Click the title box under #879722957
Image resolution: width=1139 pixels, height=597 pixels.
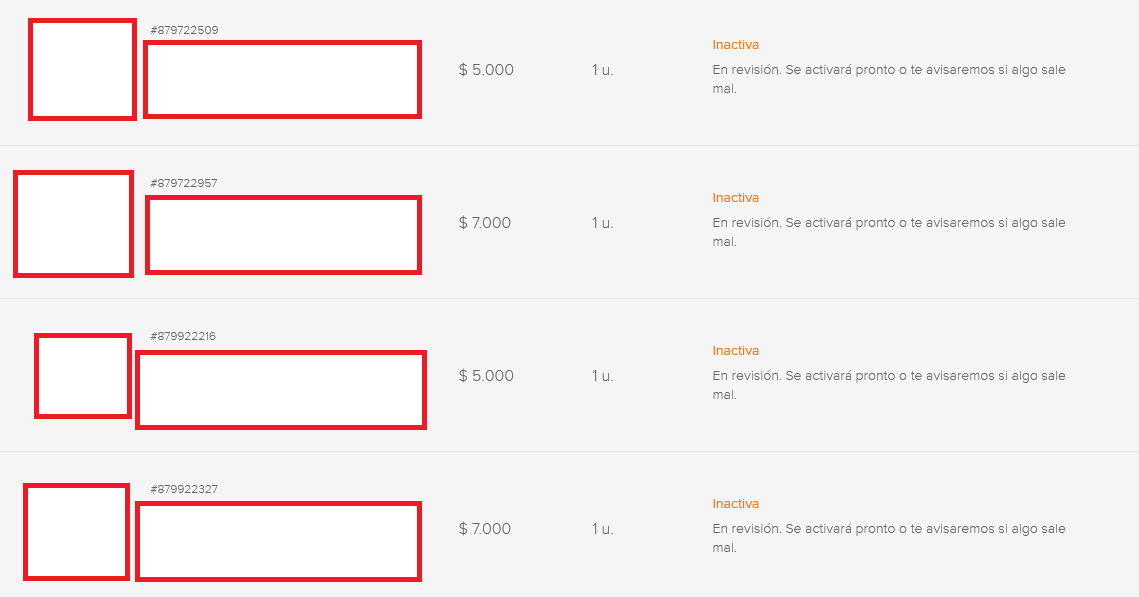click(x=283, y=235)
